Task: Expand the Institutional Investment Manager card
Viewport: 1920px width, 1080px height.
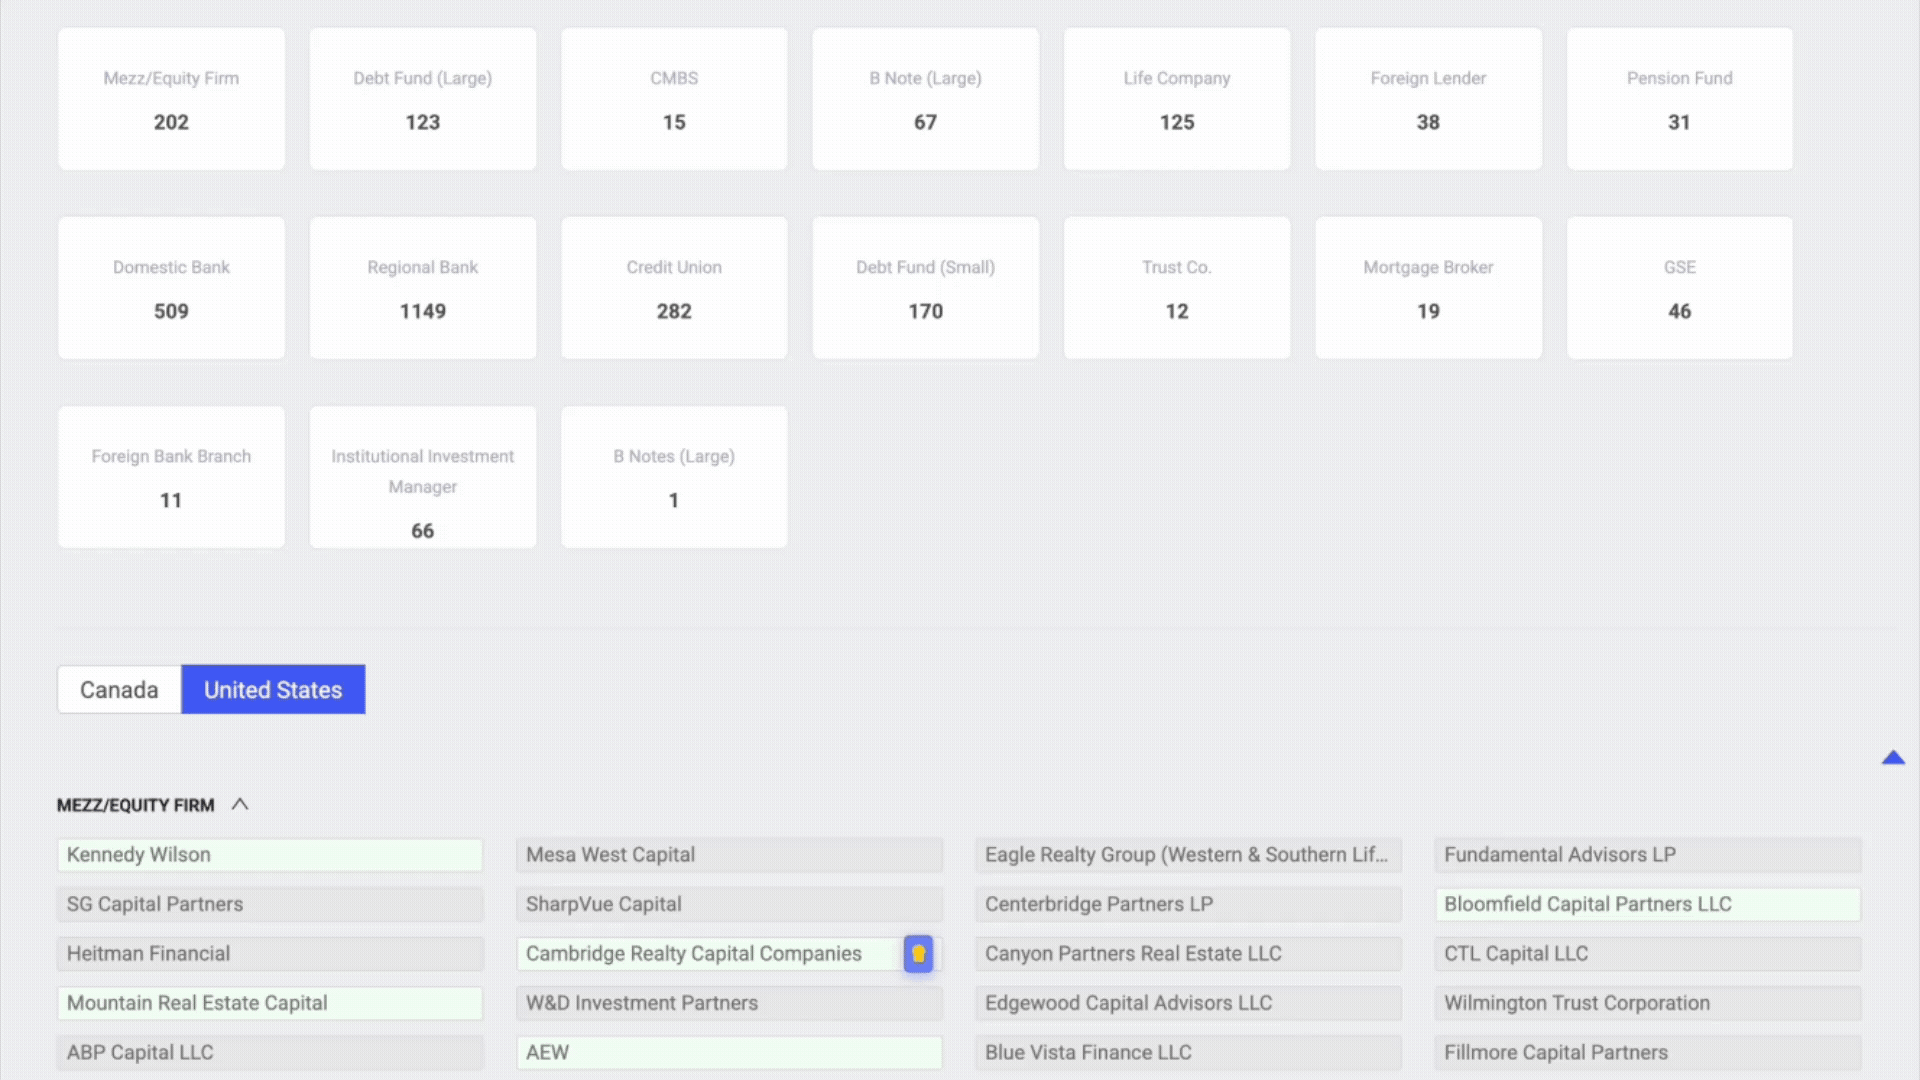Action: click(x=422, y=477)
